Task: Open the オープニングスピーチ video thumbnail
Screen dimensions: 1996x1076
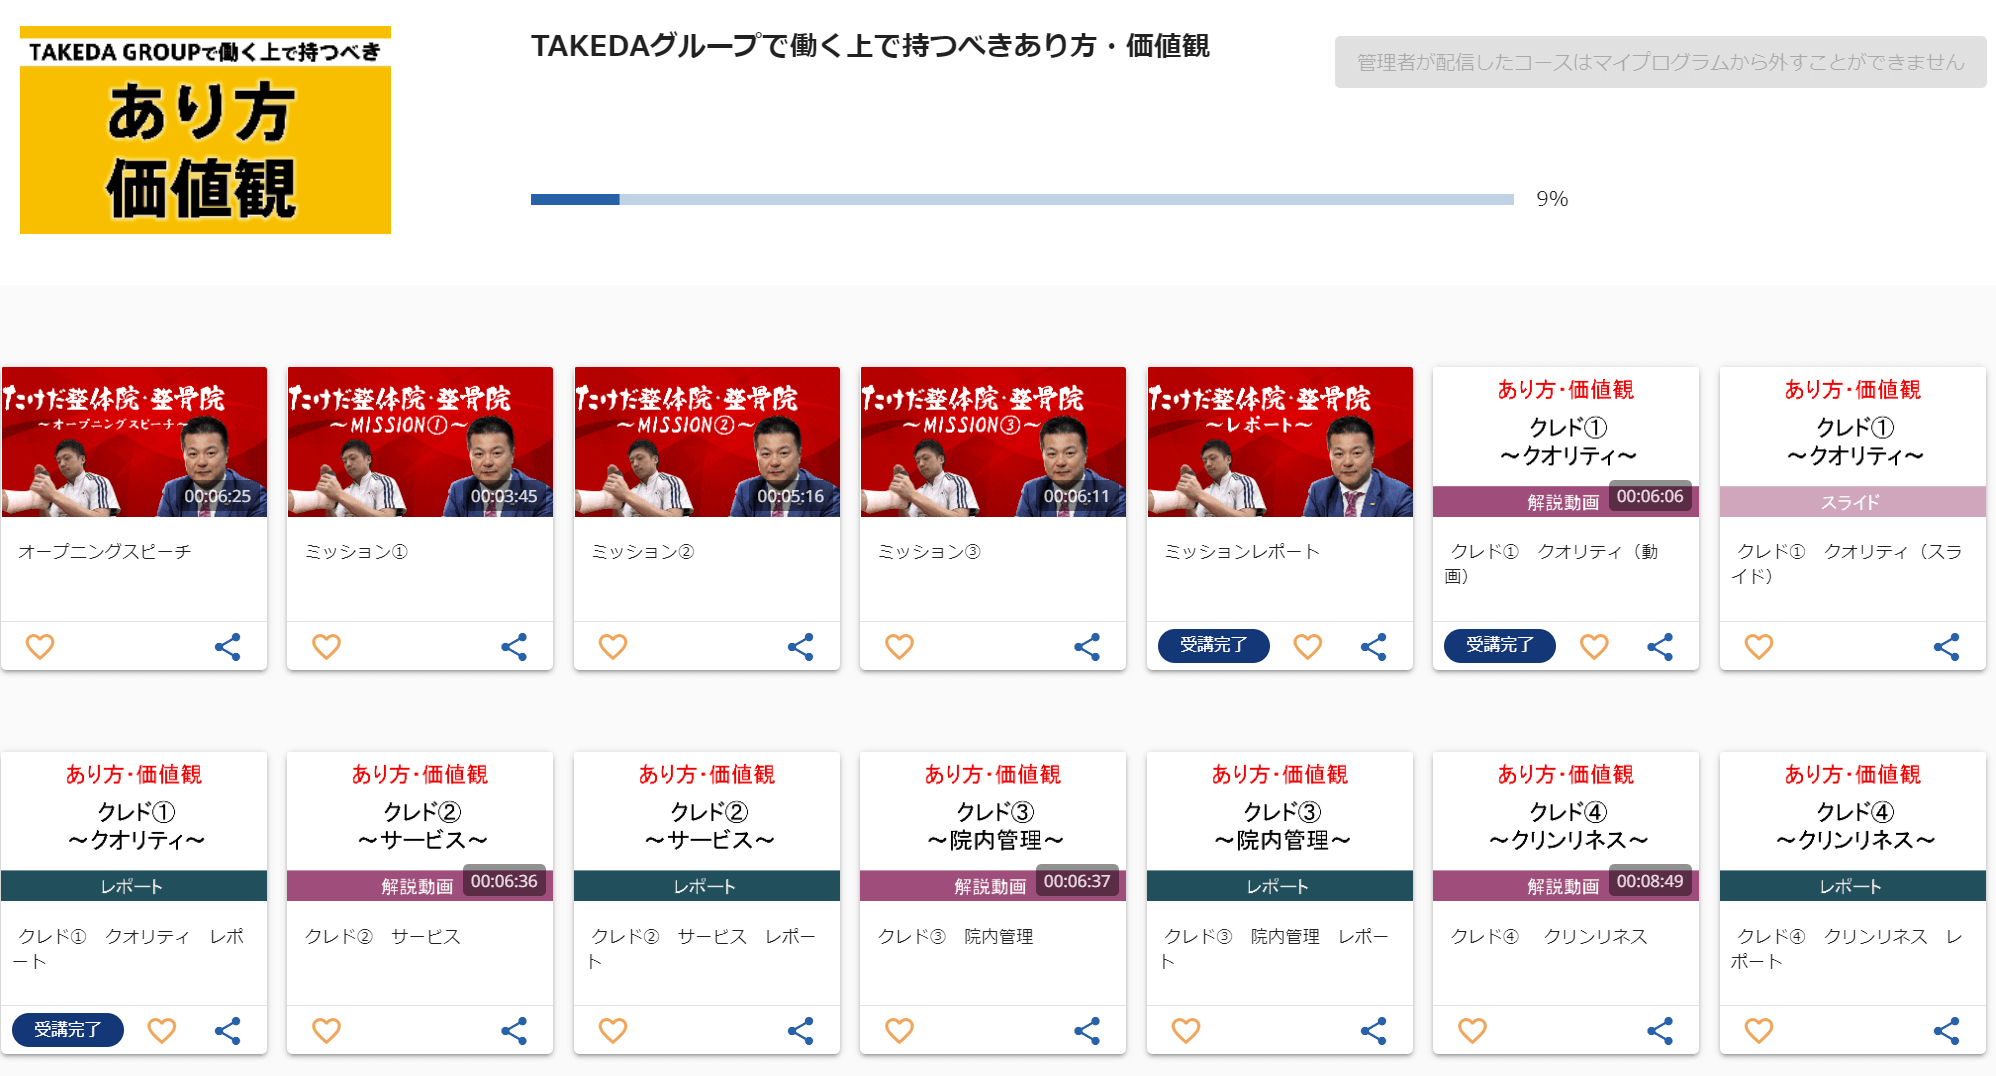Action: pyautogui.click(x=134, y=442)
